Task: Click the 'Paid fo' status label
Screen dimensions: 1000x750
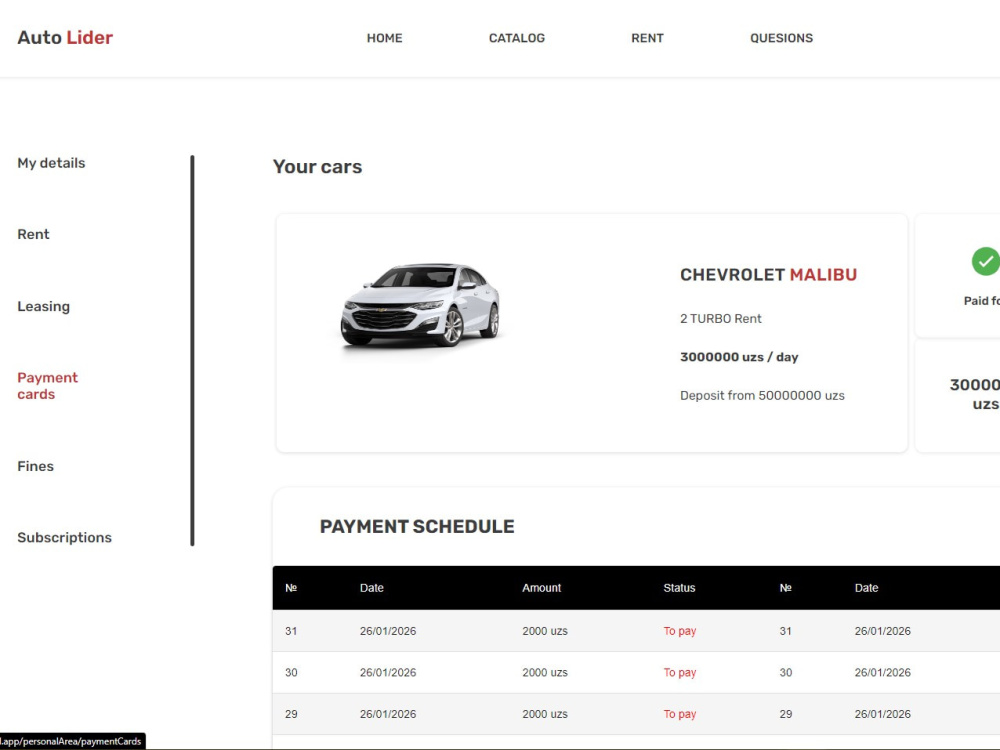Action: click(x=982, y=301)
